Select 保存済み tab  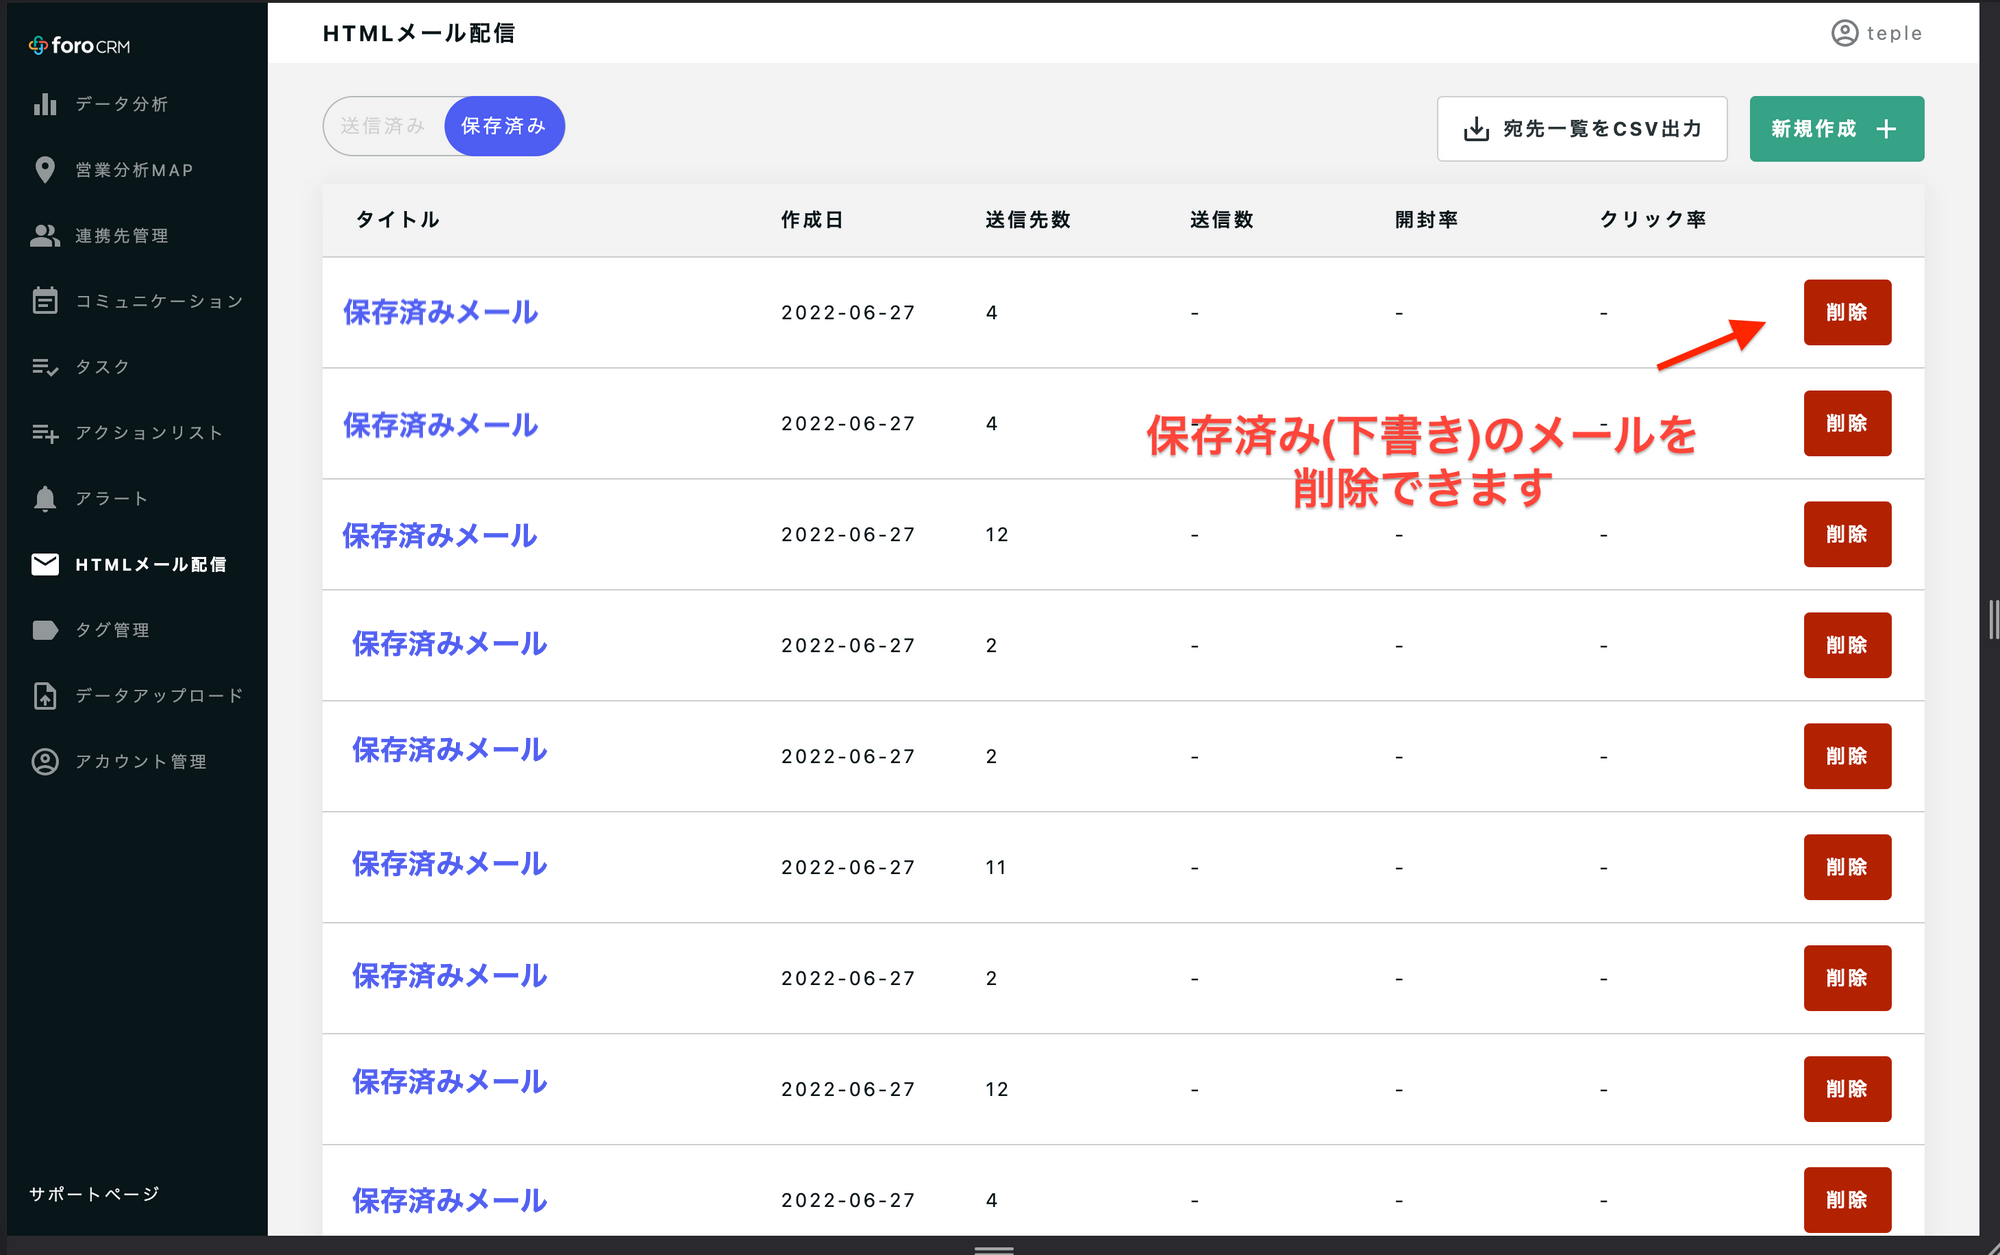coord(504,126)
